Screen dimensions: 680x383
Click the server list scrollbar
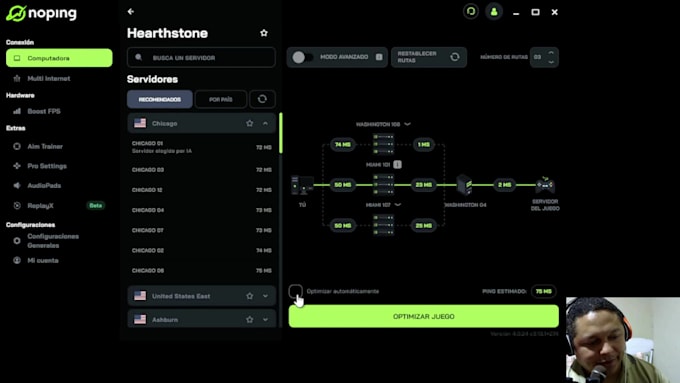[281, 133]
